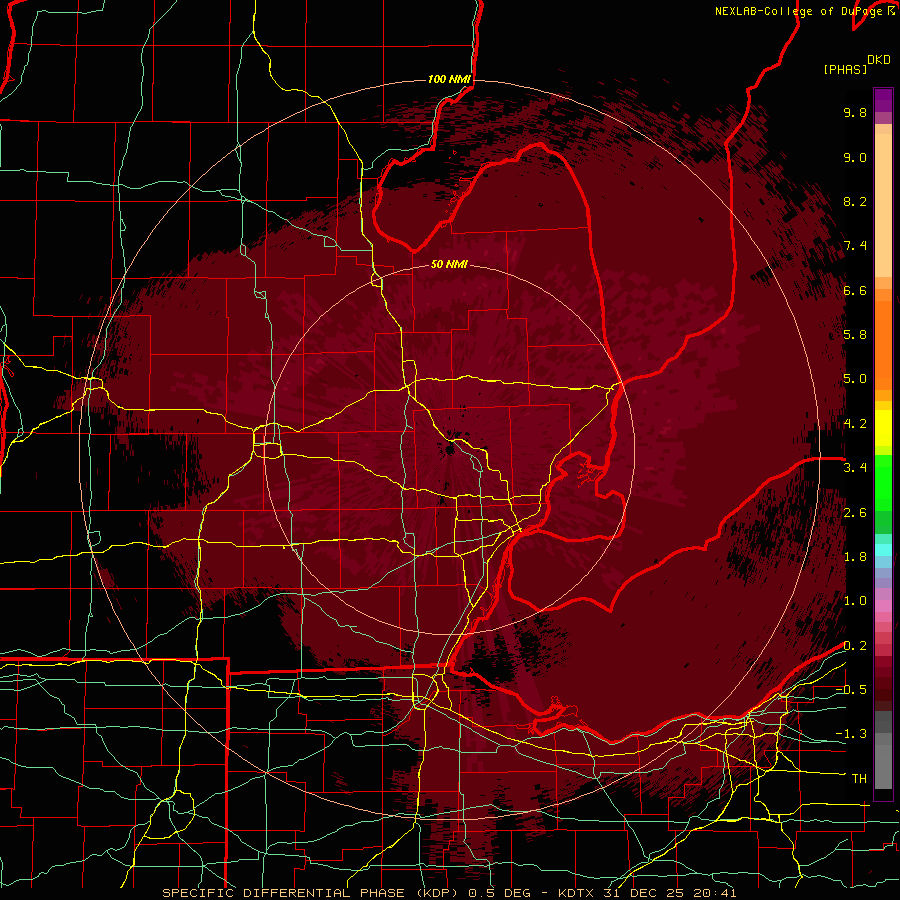Select the 8.2 legend value
900x900 pixels.
[x=855, y=201]
